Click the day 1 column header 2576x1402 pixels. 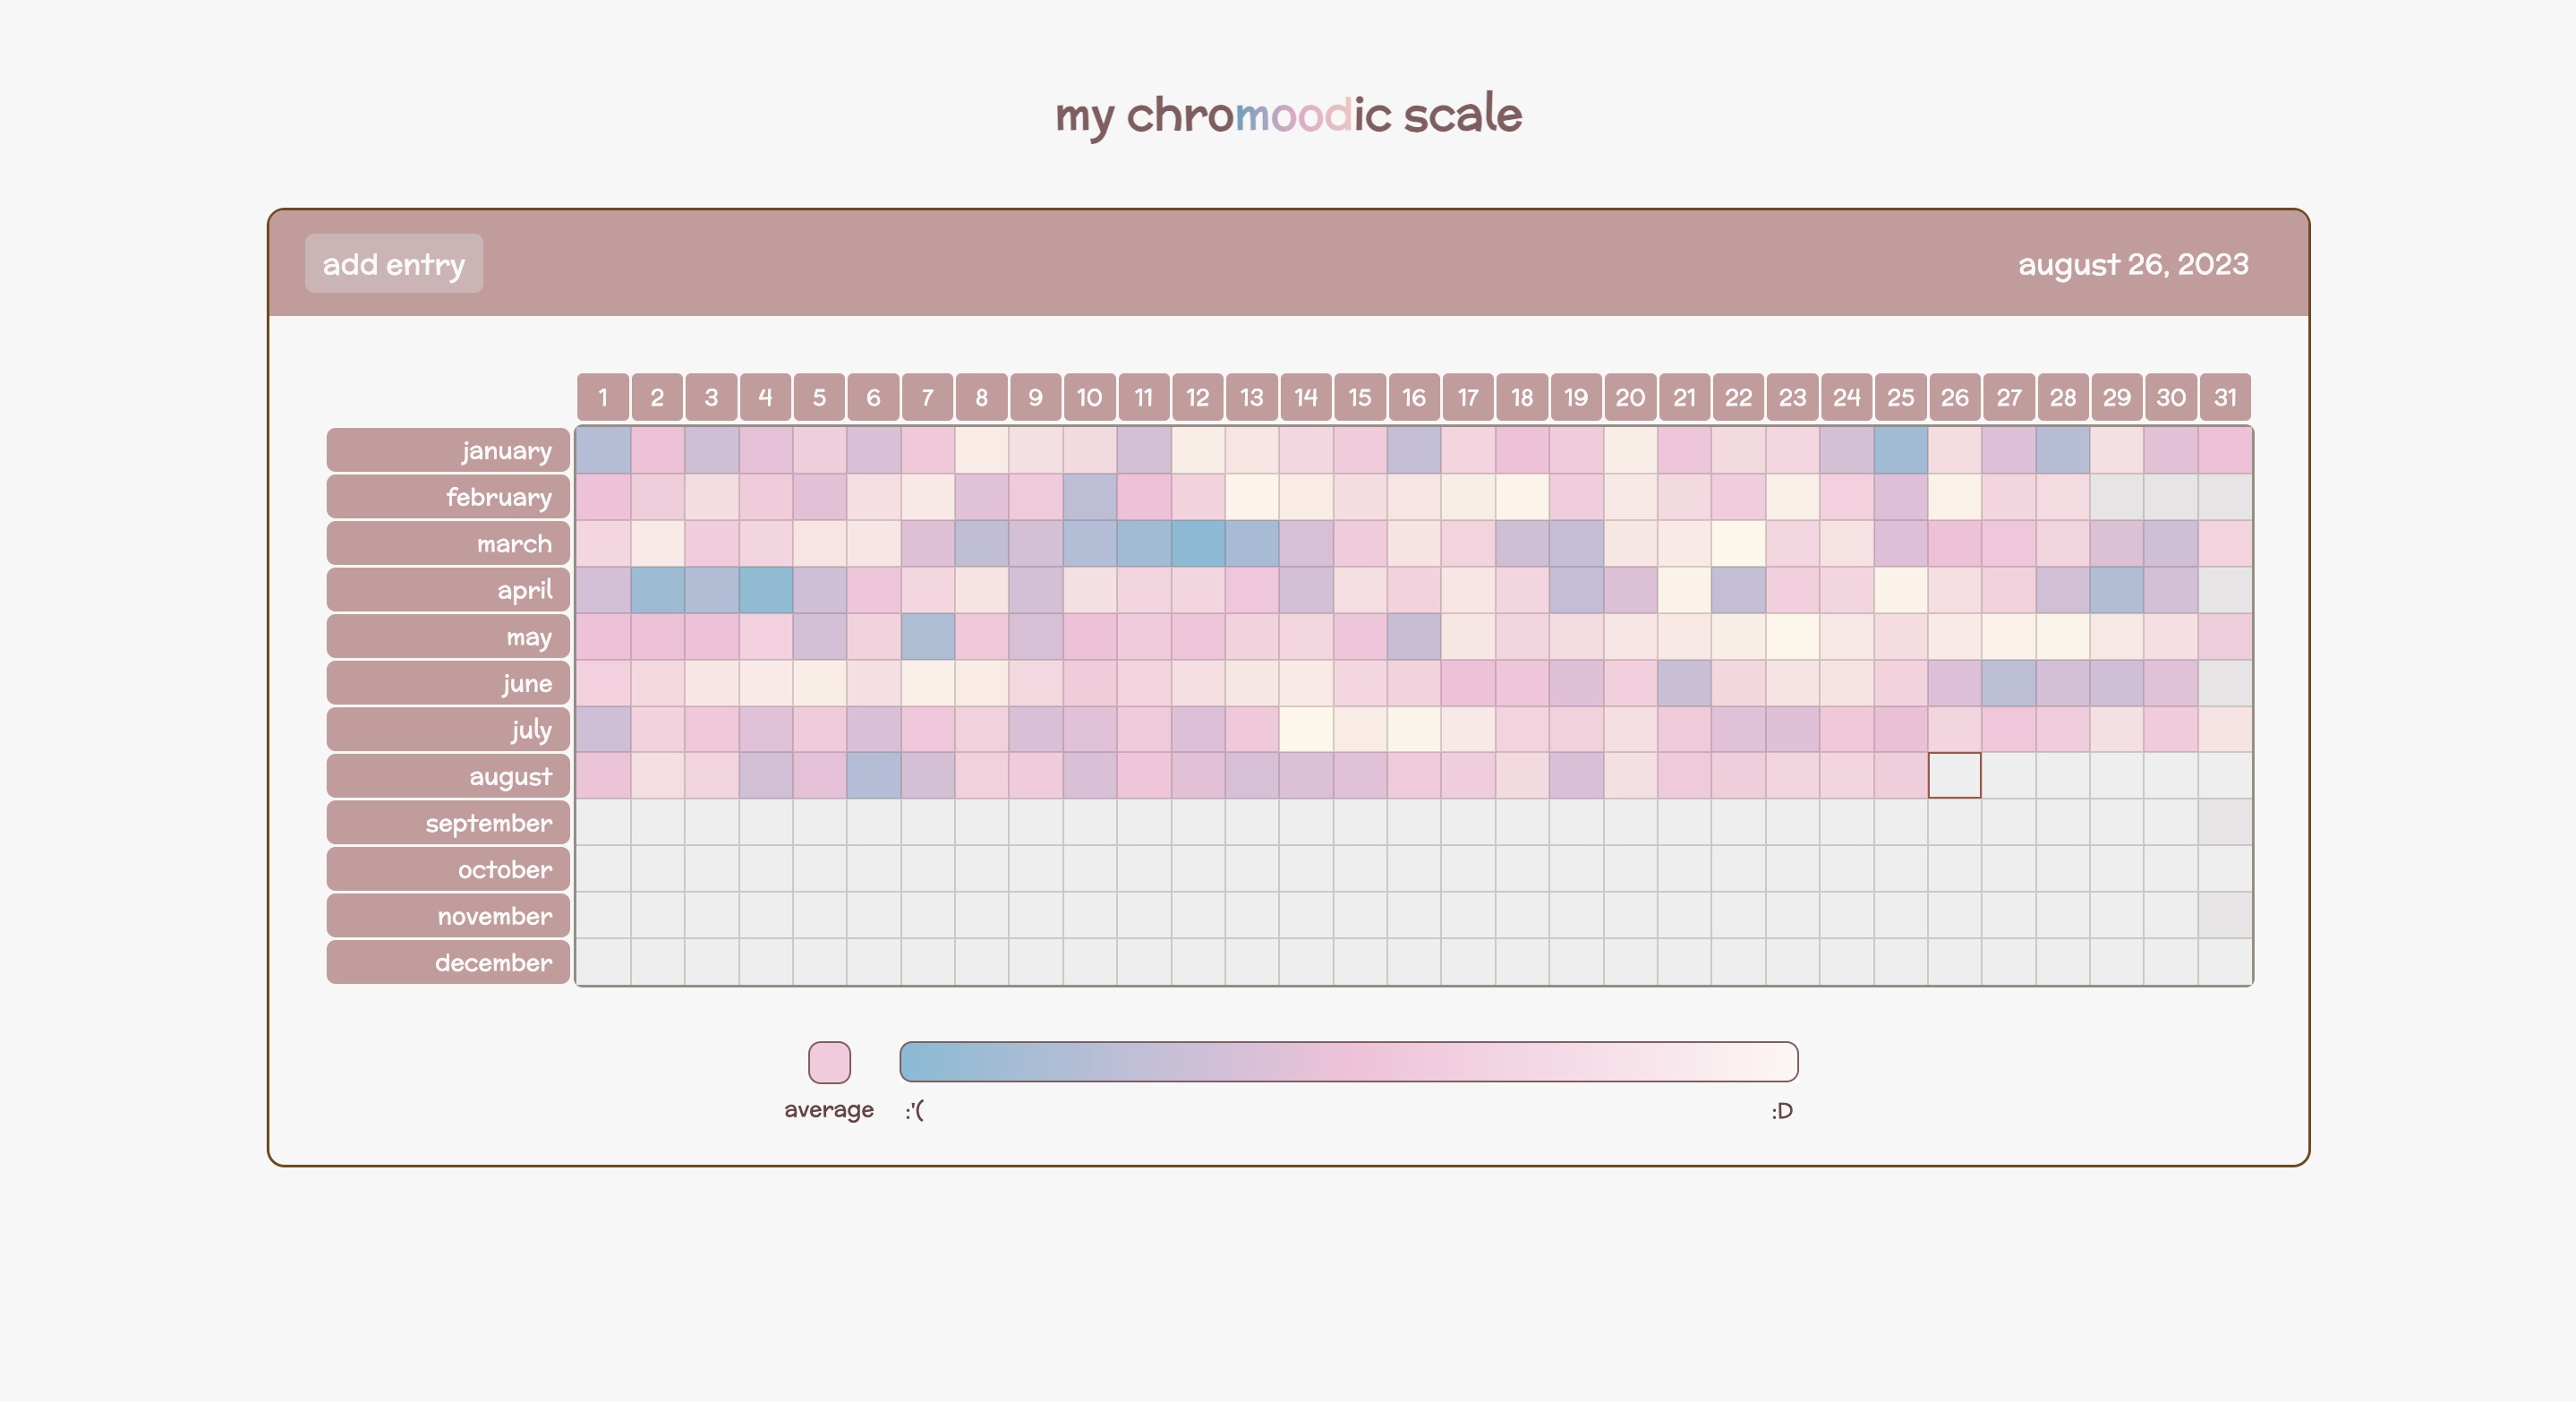coord(603,398)
